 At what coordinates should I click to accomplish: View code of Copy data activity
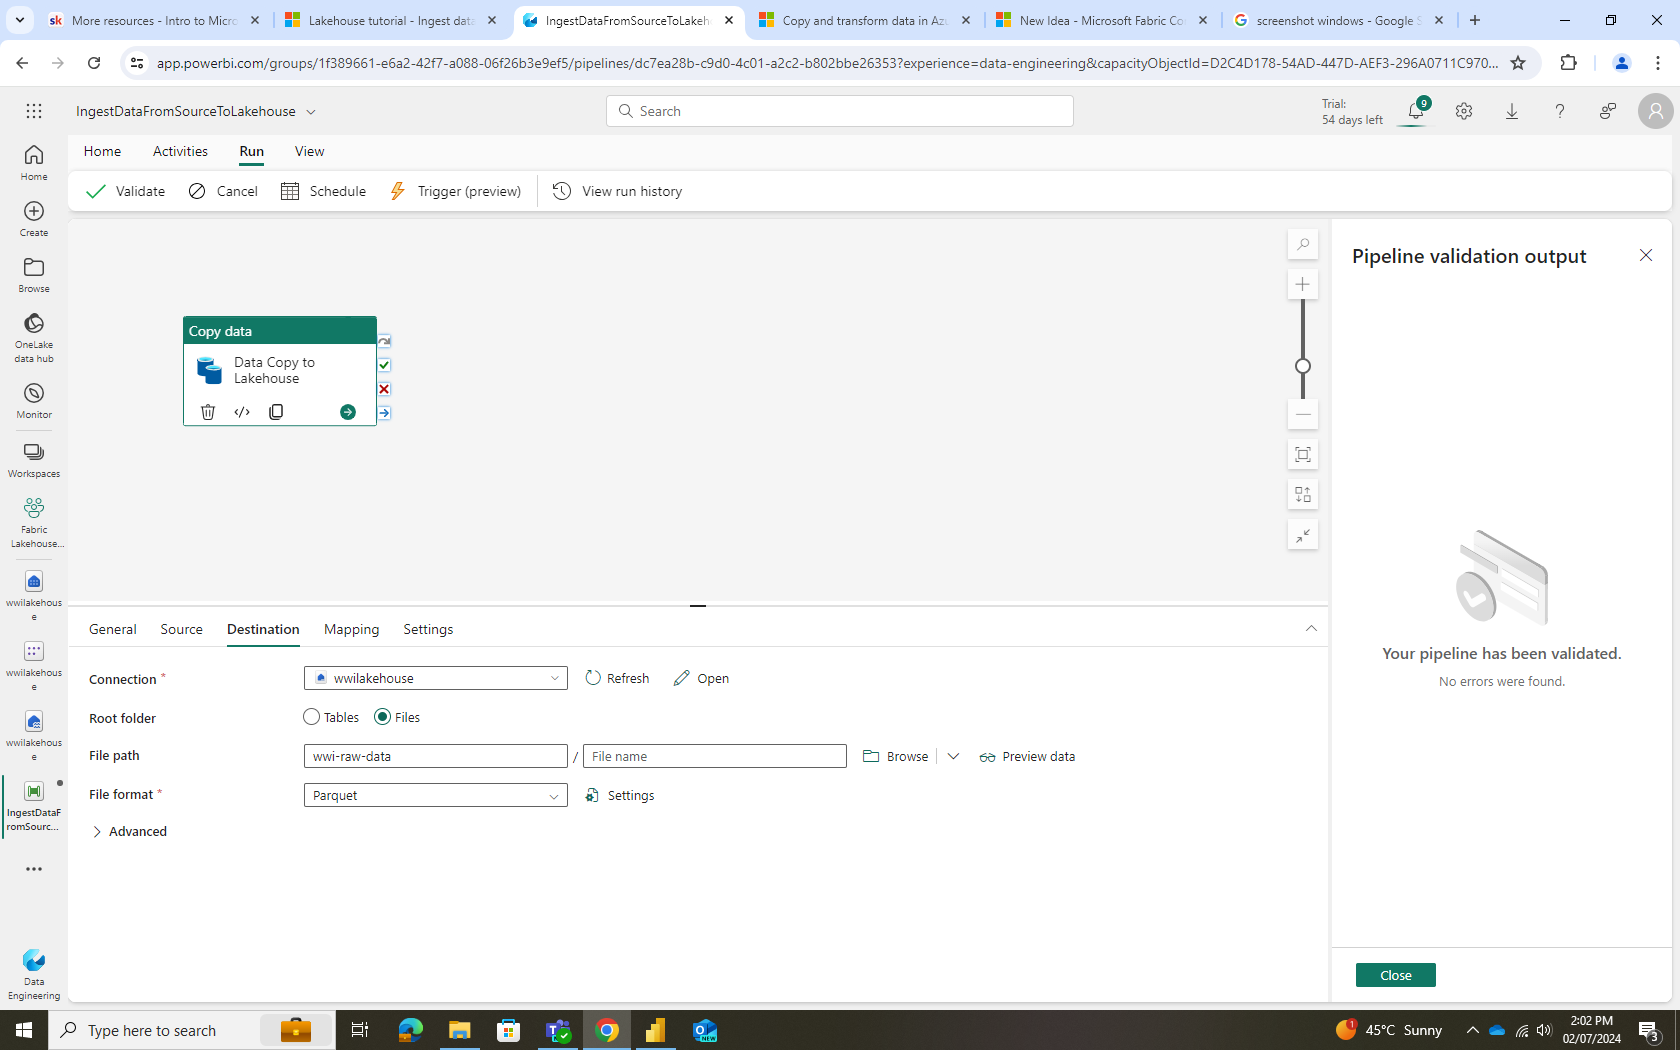pos(242,412)
